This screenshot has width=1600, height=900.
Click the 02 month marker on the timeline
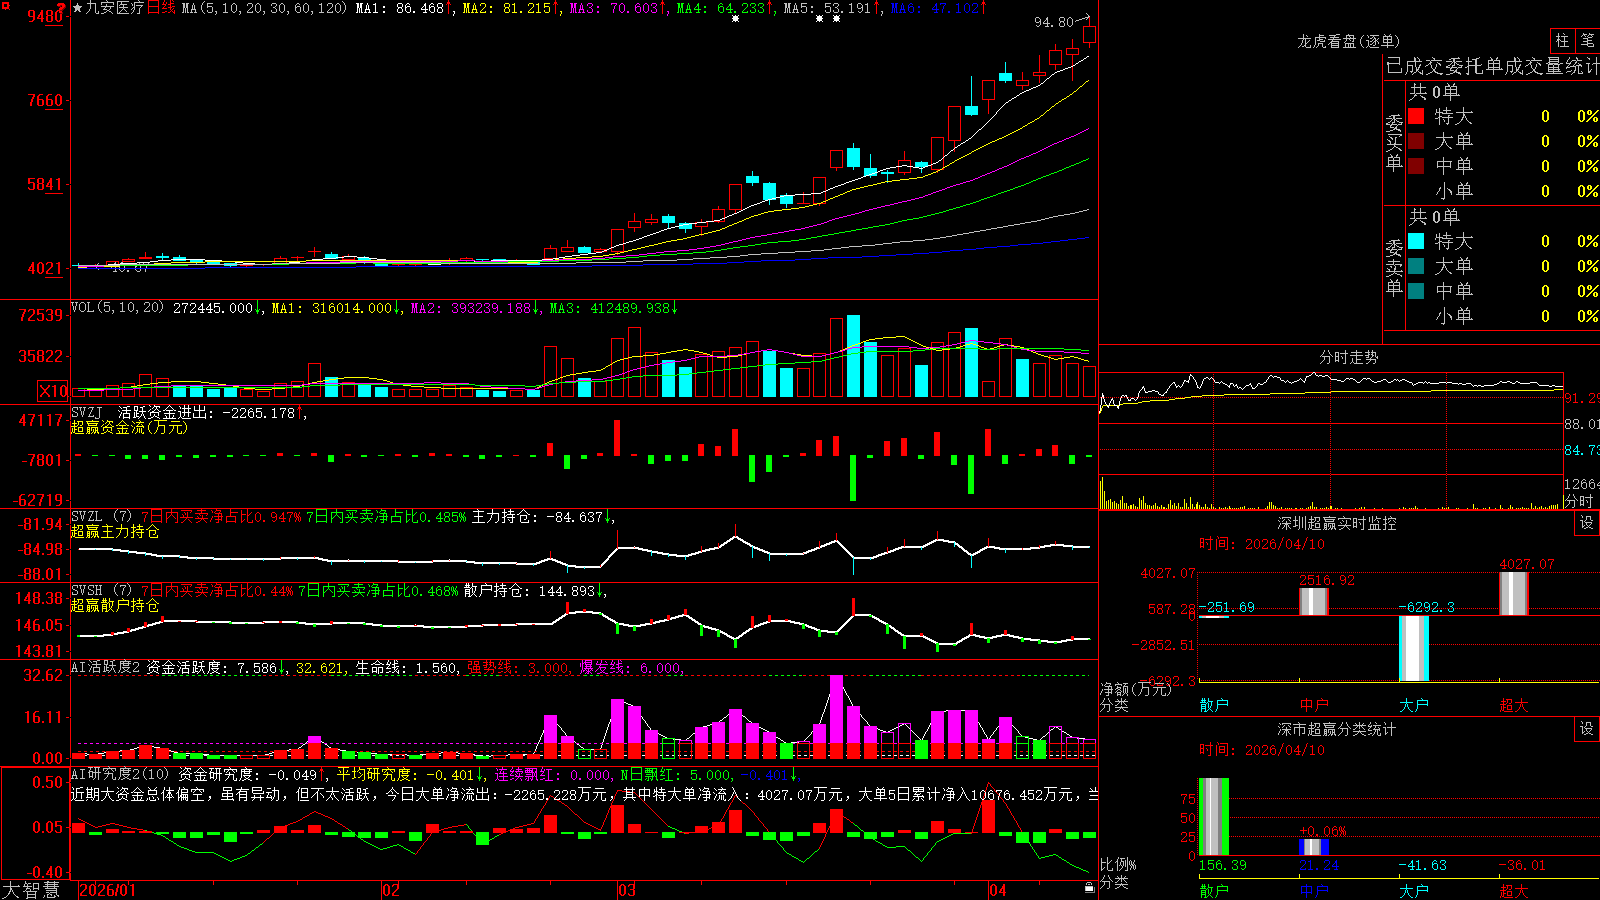click(x=391, y=890)
